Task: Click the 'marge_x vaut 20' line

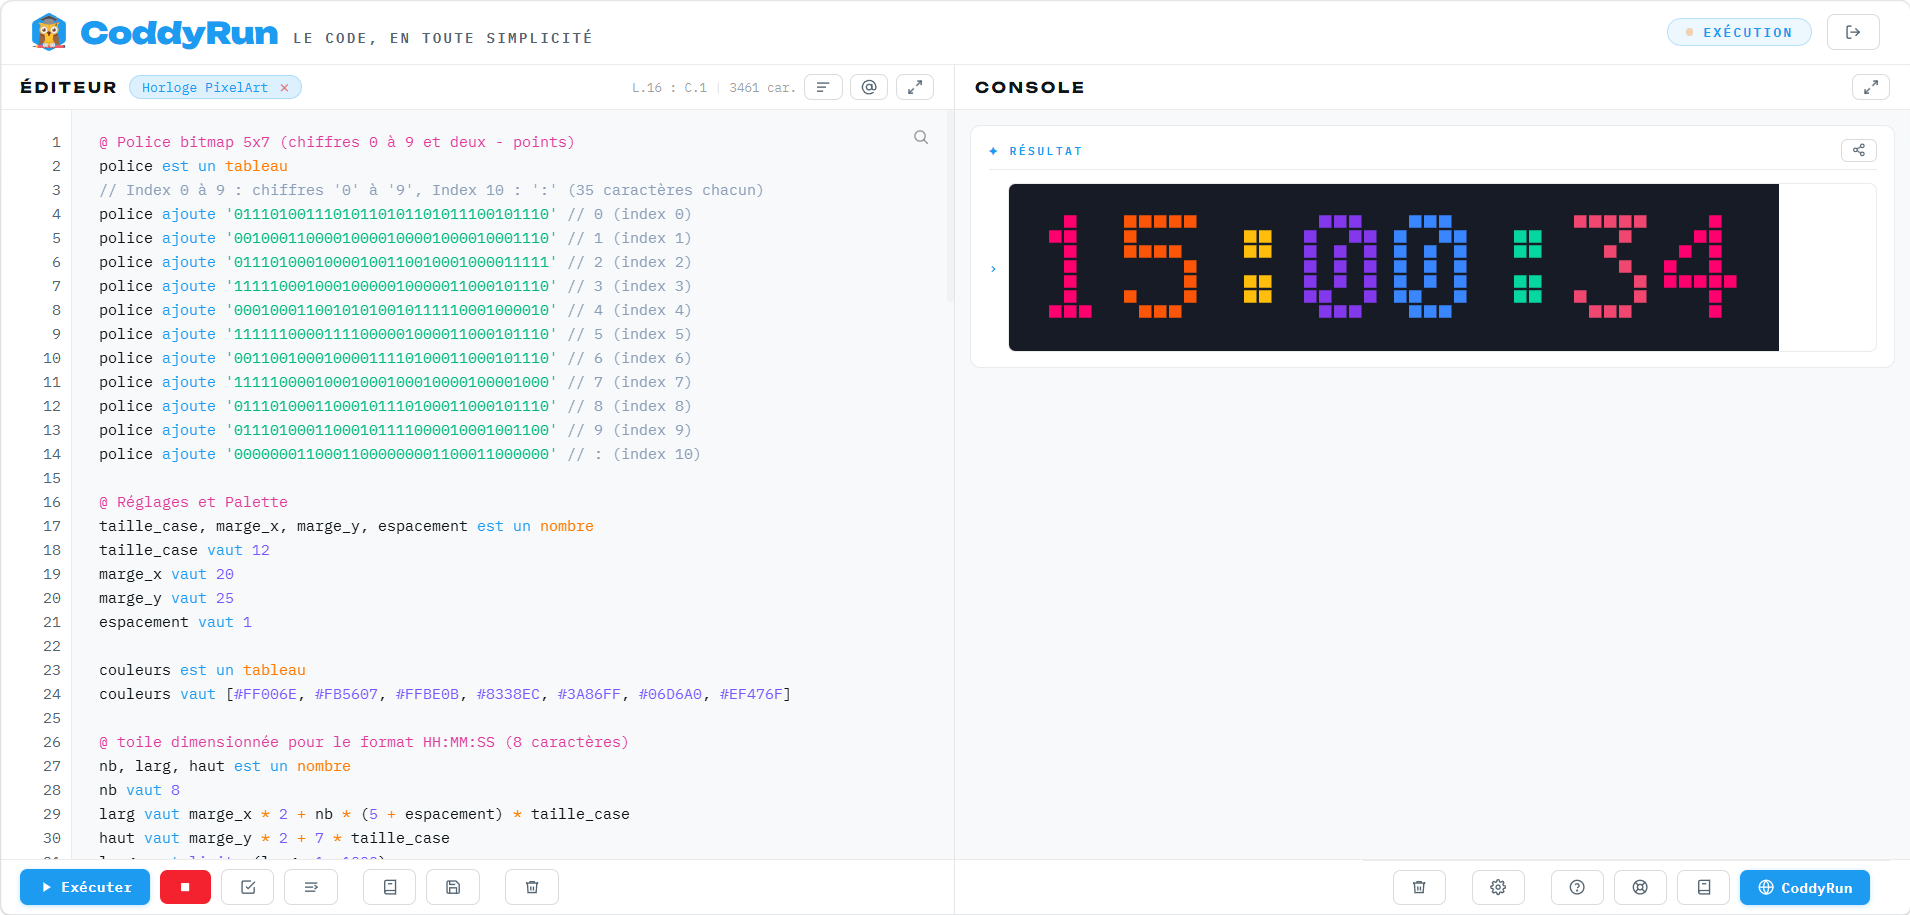Action: coord(166,574)
